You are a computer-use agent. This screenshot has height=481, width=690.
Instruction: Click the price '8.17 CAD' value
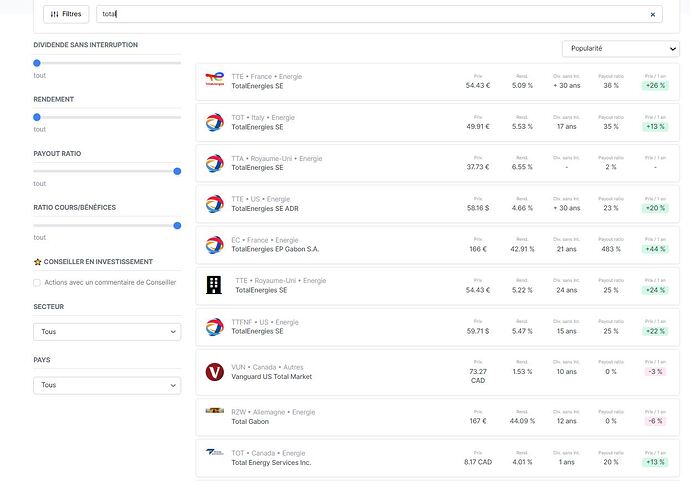click(x=478, y=462)
